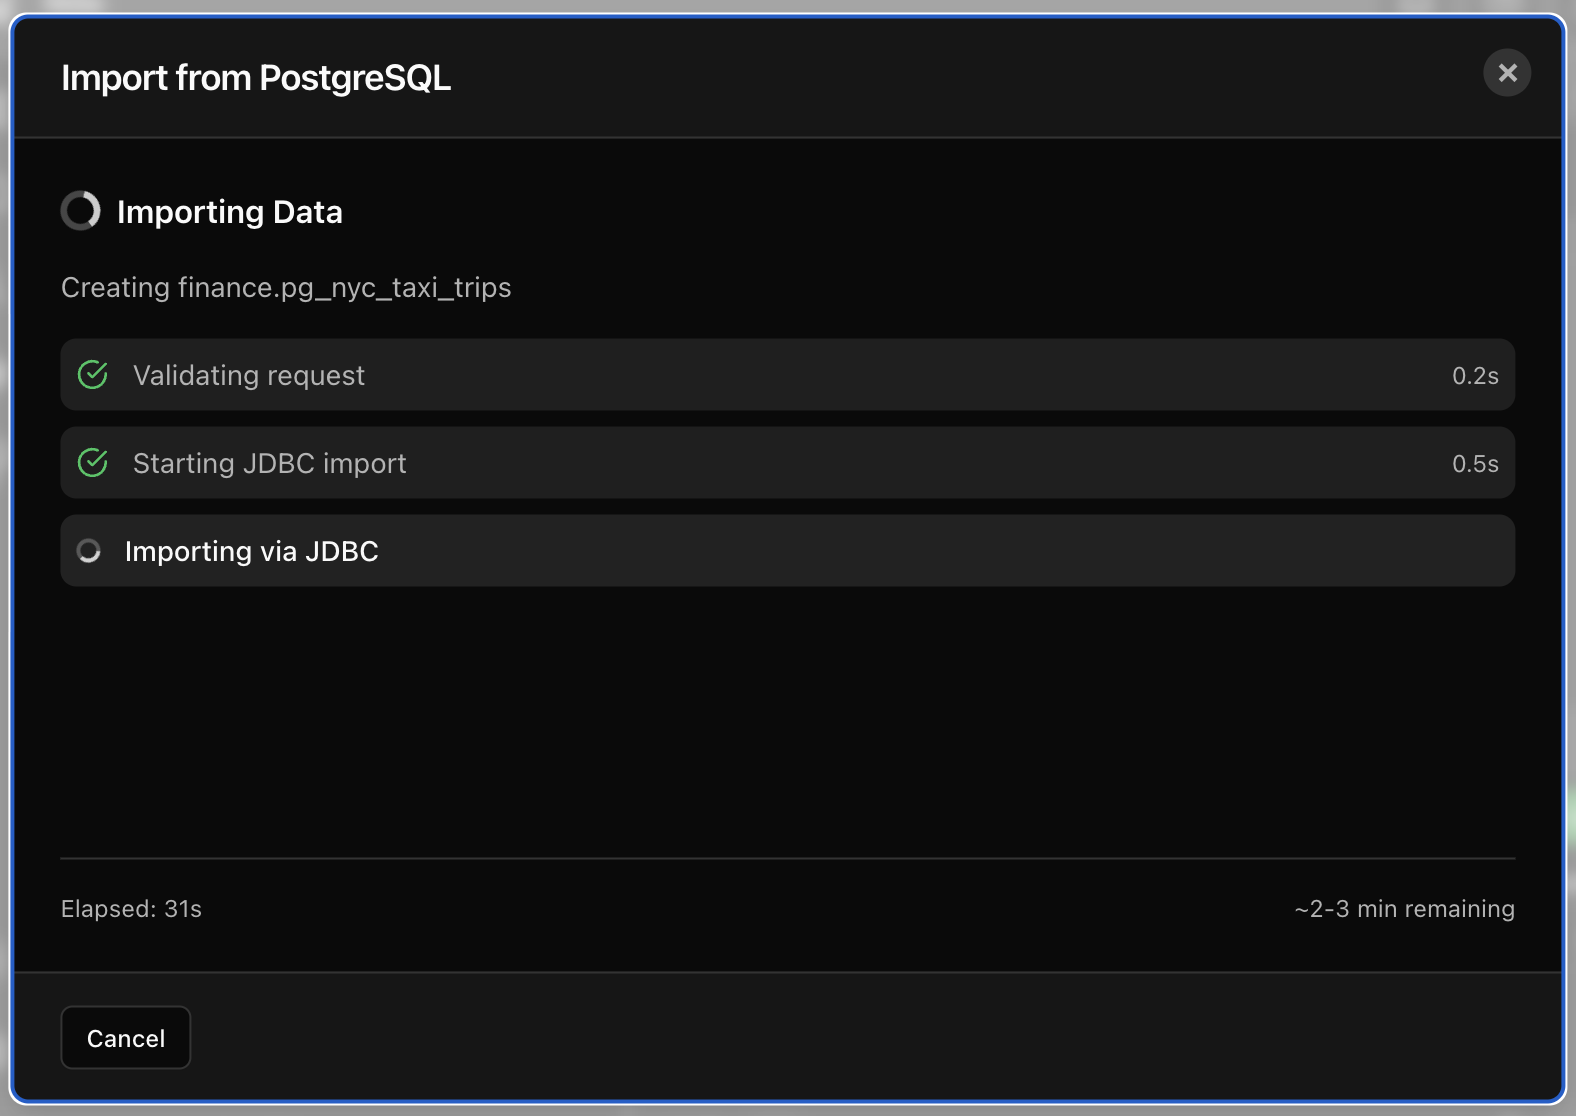Click the Elapsed: 31s text

131,909
